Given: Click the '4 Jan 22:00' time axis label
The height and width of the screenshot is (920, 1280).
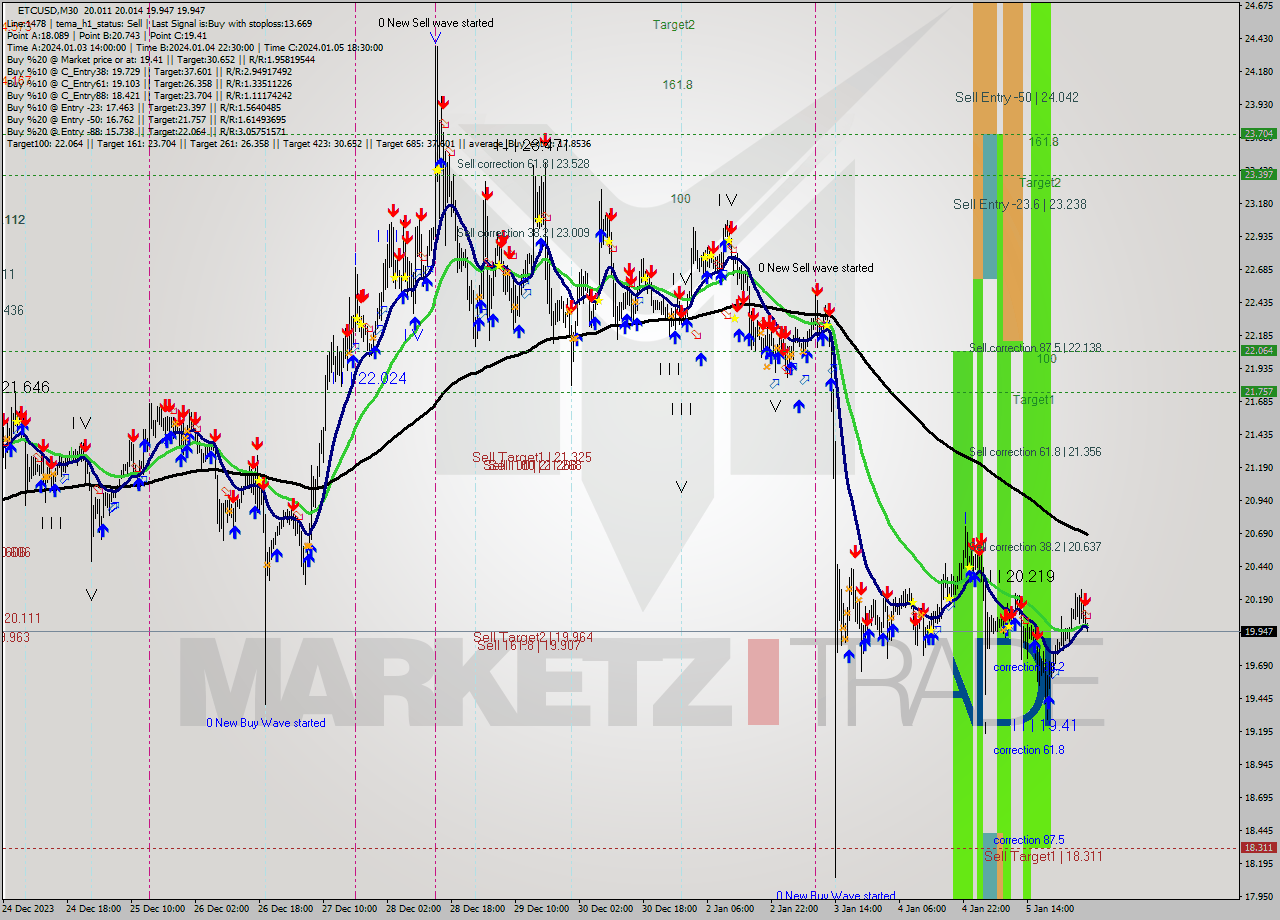Looking at the screenshot, I should click(985, 909).
